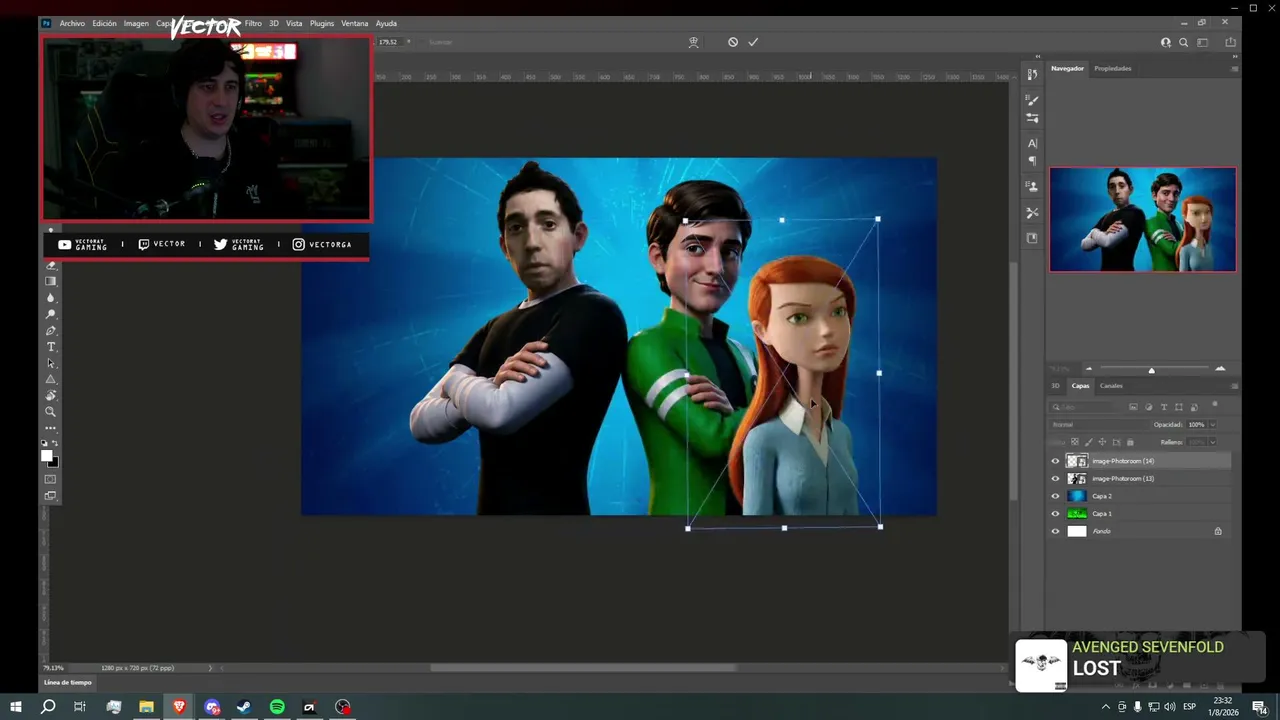Viewport: 1280px width, 720px height.
Task: Cancel the transform with the circle-slash icon
Action: 733,42
